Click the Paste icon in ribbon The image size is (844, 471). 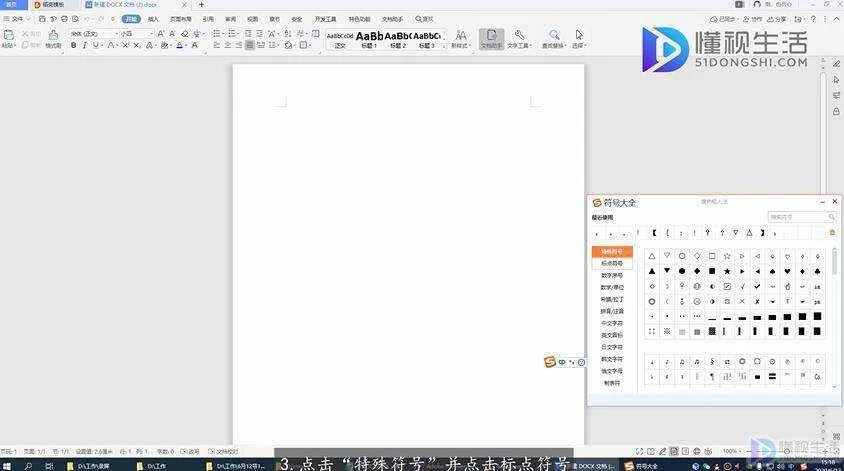(8, 37)
